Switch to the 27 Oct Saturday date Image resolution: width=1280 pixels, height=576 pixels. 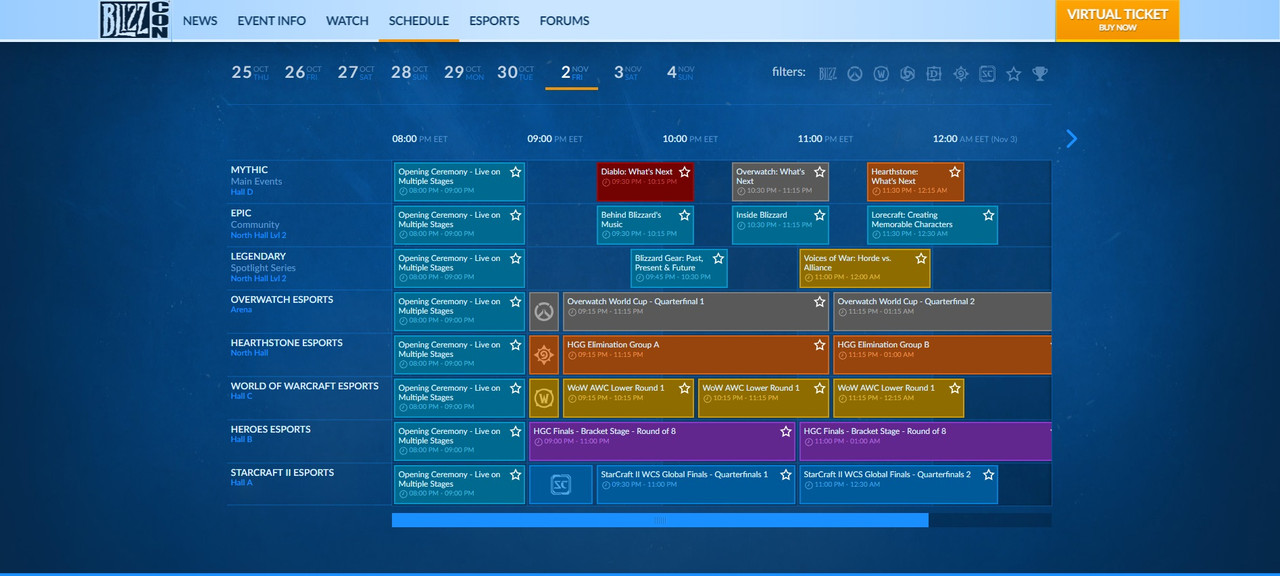(356, 72)
